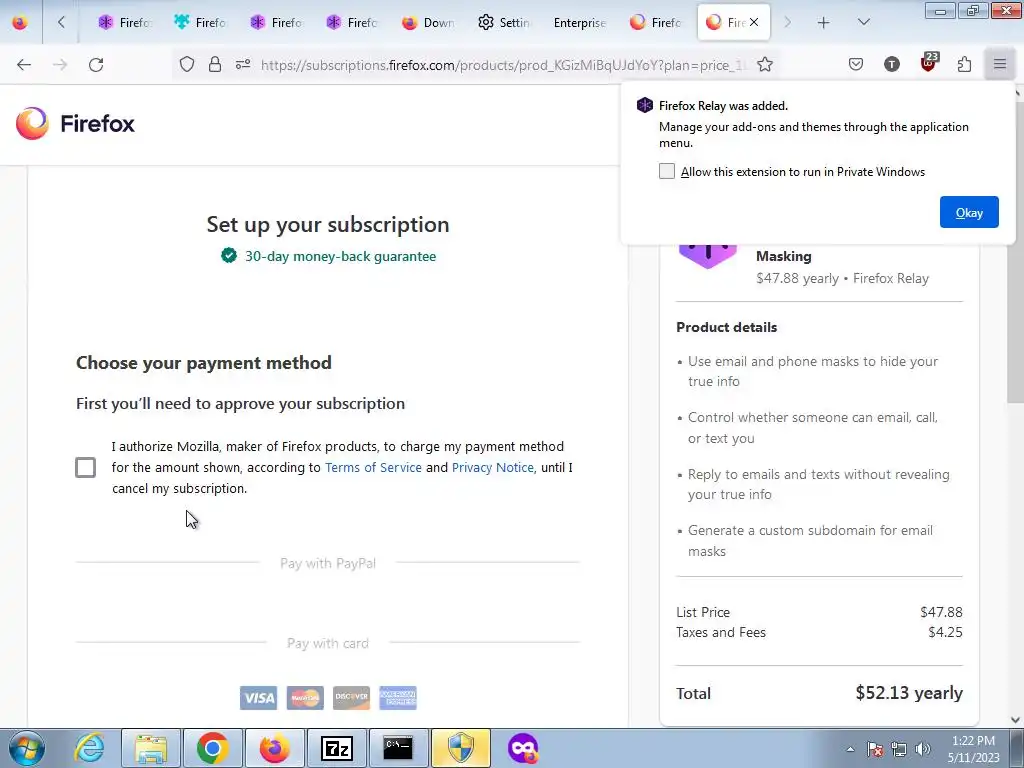Select the '$52.13 yearly' total amount
This screenshot has width=1024, height=768.
point(909,693)
